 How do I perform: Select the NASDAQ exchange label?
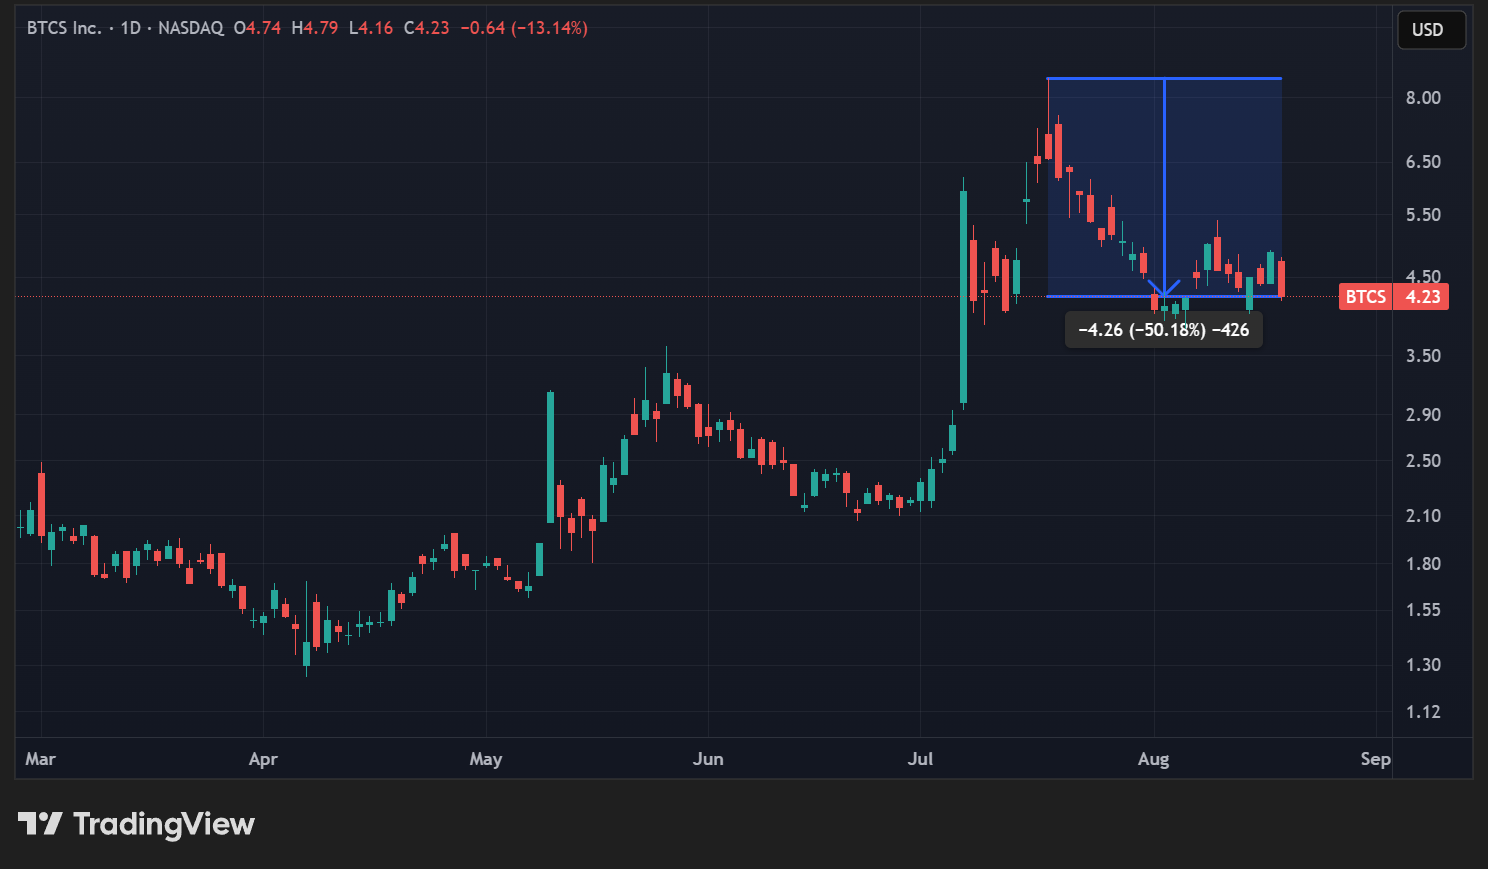click(x=190, y=28)
